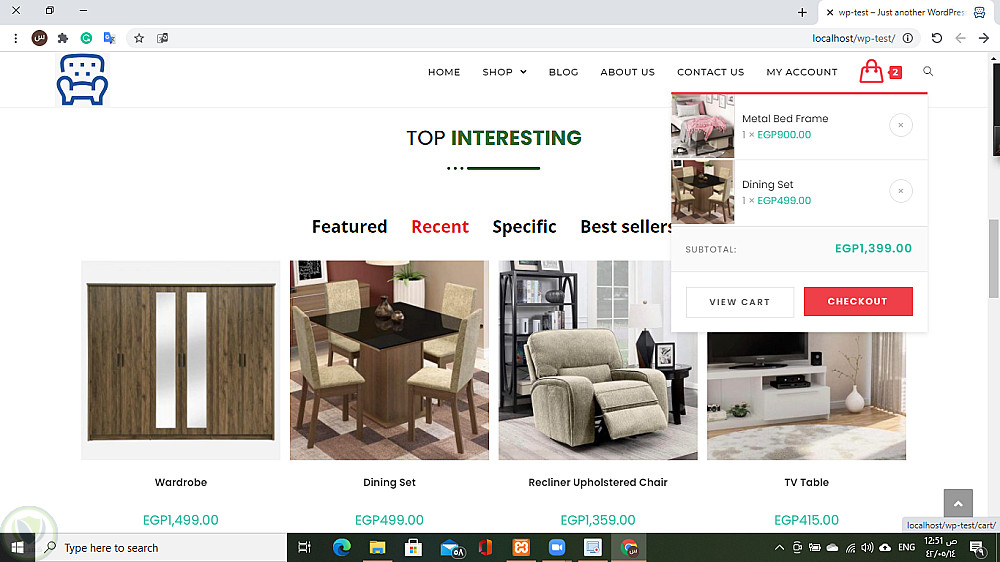
Task: Bookmark this page with star icon
Action: [139, 38]
